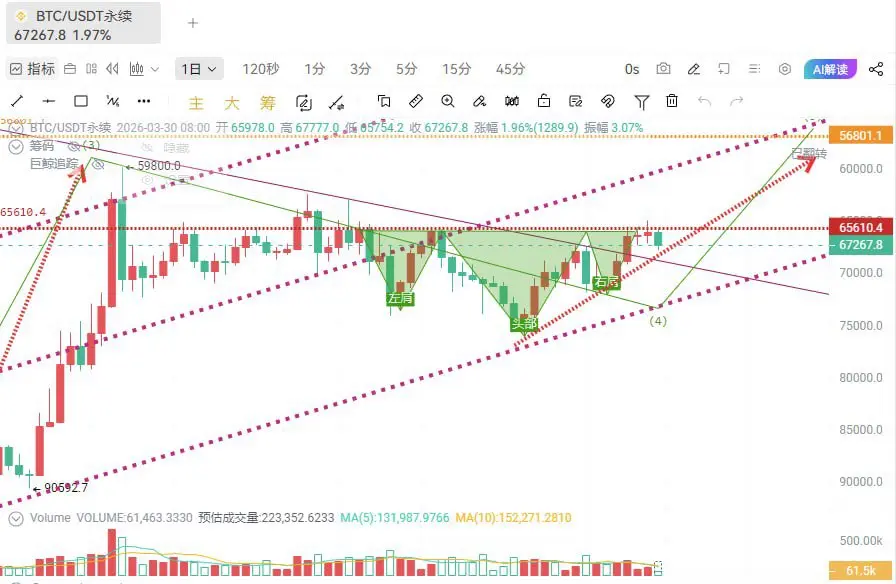Open the 指标 indicators panel
This screenshot has height=584, width=896.
33,69
